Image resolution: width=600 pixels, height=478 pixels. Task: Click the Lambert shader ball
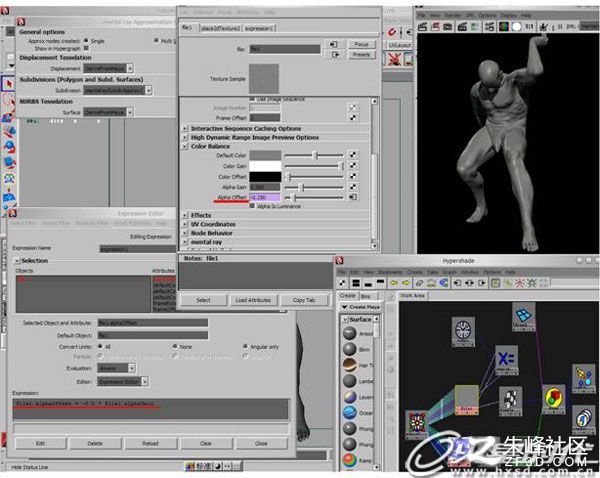pyautogui.click(x=349, y=381)
